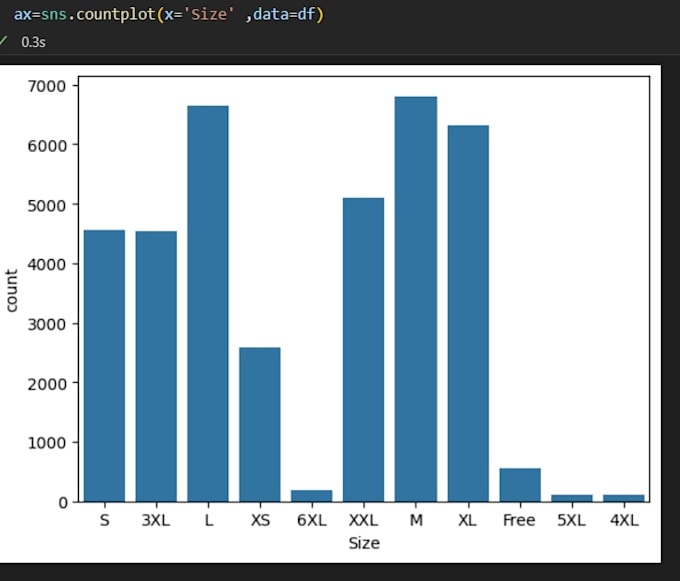The image size is (680, 581).
Task: Click the 3XL bar in the chart
Action: (x=156, y=366)
